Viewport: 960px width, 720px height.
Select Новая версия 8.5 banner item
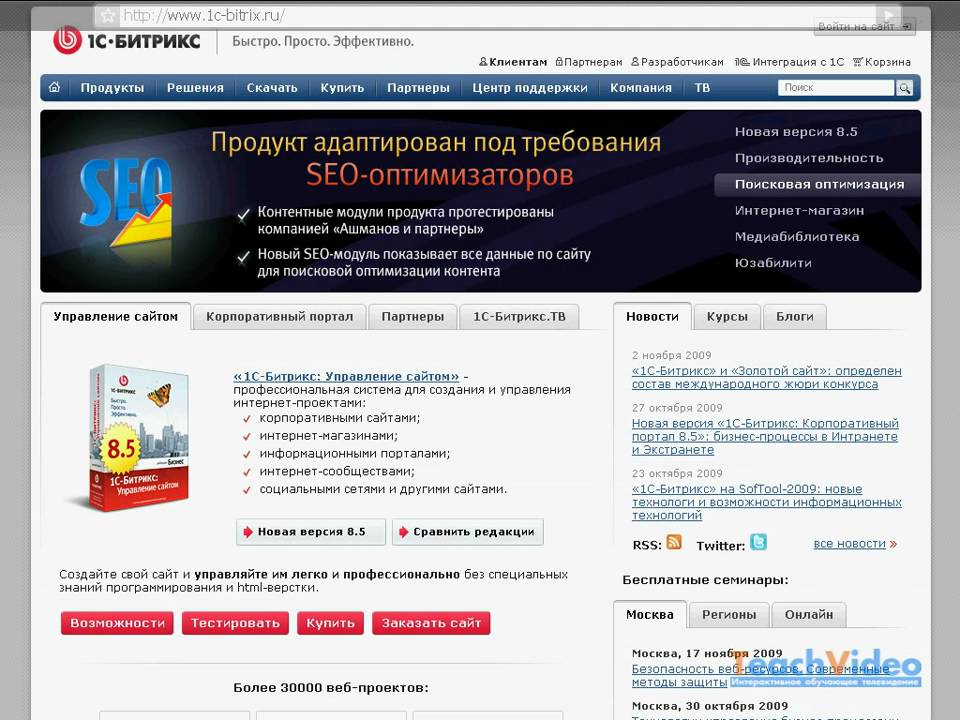[x=796, y=132]
